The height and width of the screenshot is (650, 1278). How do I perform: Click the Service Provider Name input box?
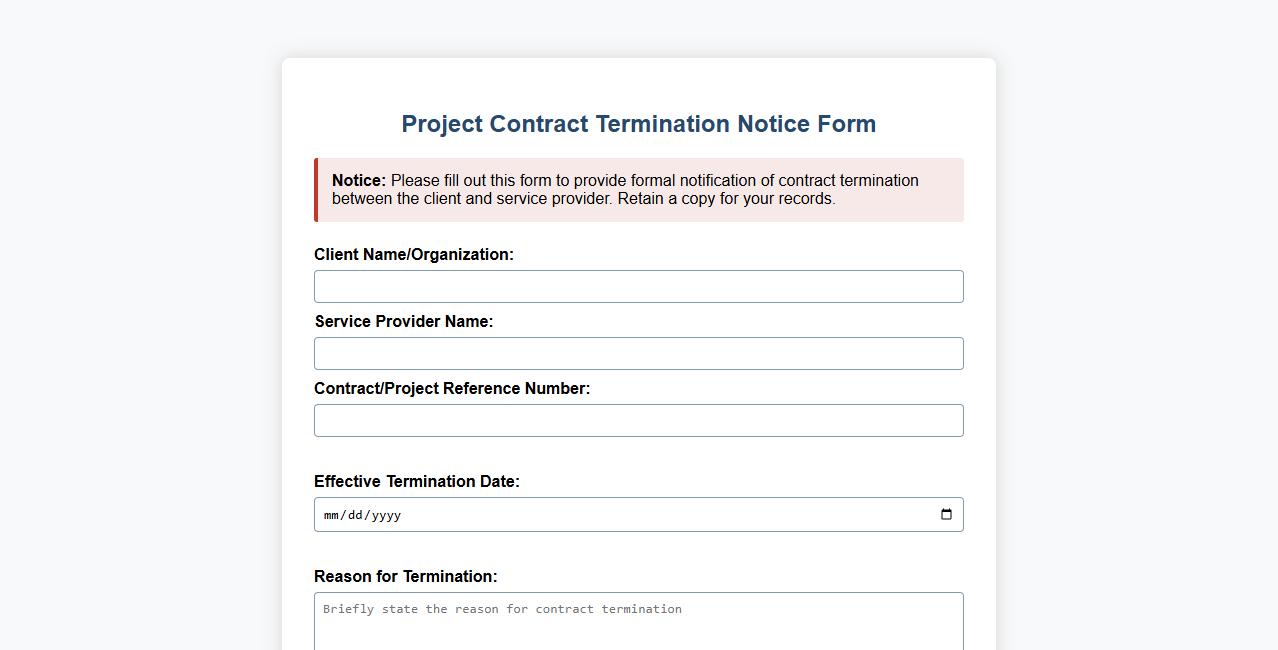[x=639, y=353]
